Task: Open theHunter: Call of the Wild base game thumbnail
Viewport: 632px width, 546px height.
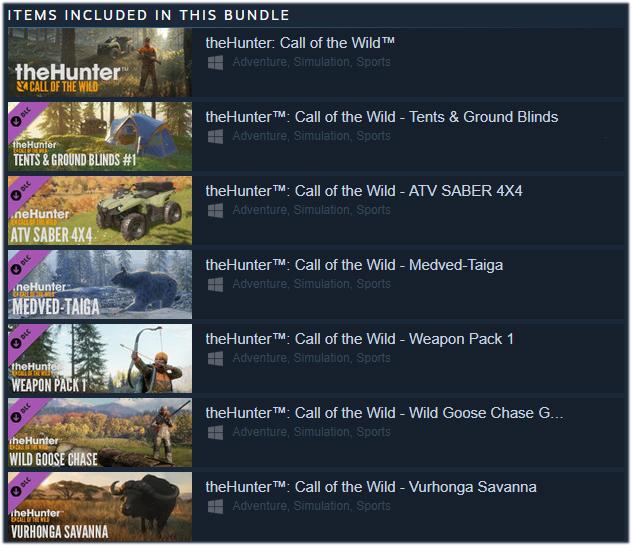Action: click(100, 62)
